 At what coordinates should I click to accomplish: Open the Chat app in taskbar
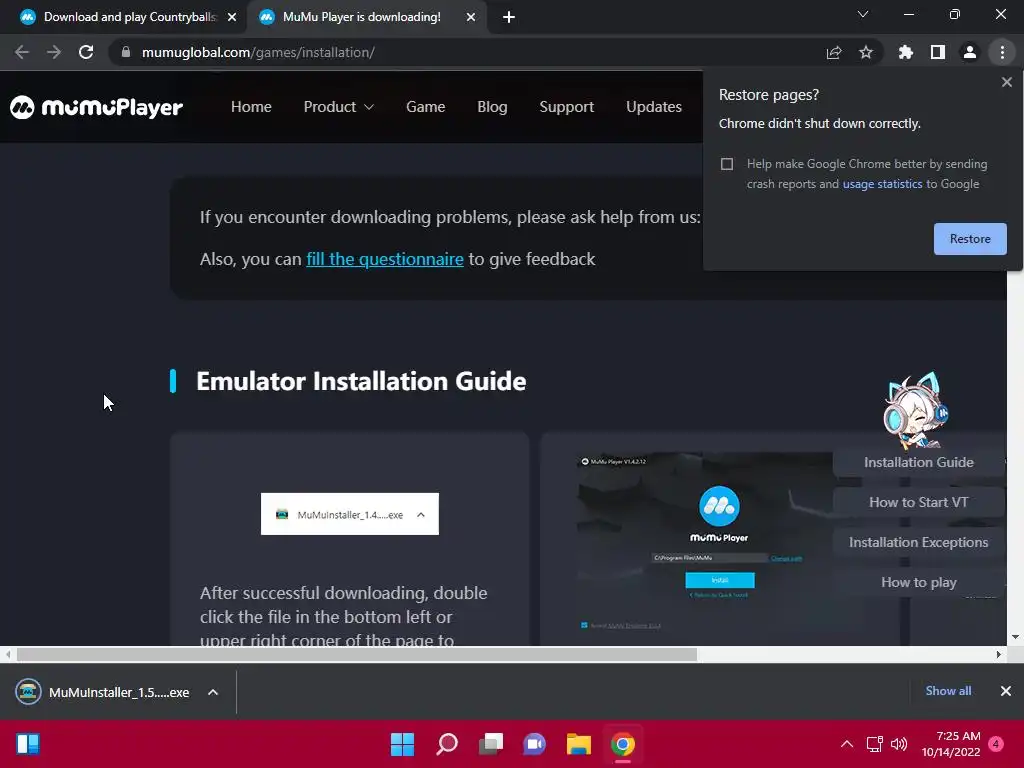[535, 744]
